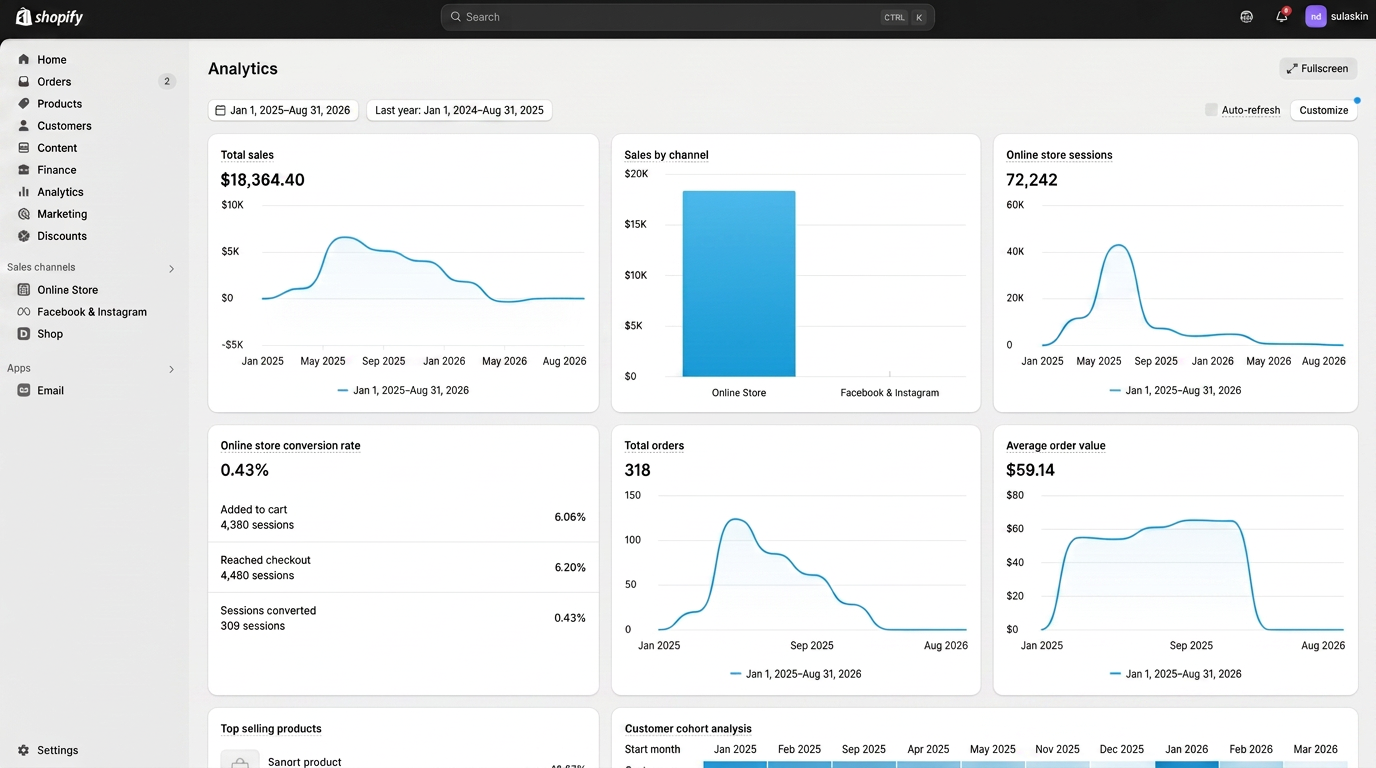The image size is (1376, 768).
Task: Open the Last year comparison date dropdown
Action: point(459,110)
